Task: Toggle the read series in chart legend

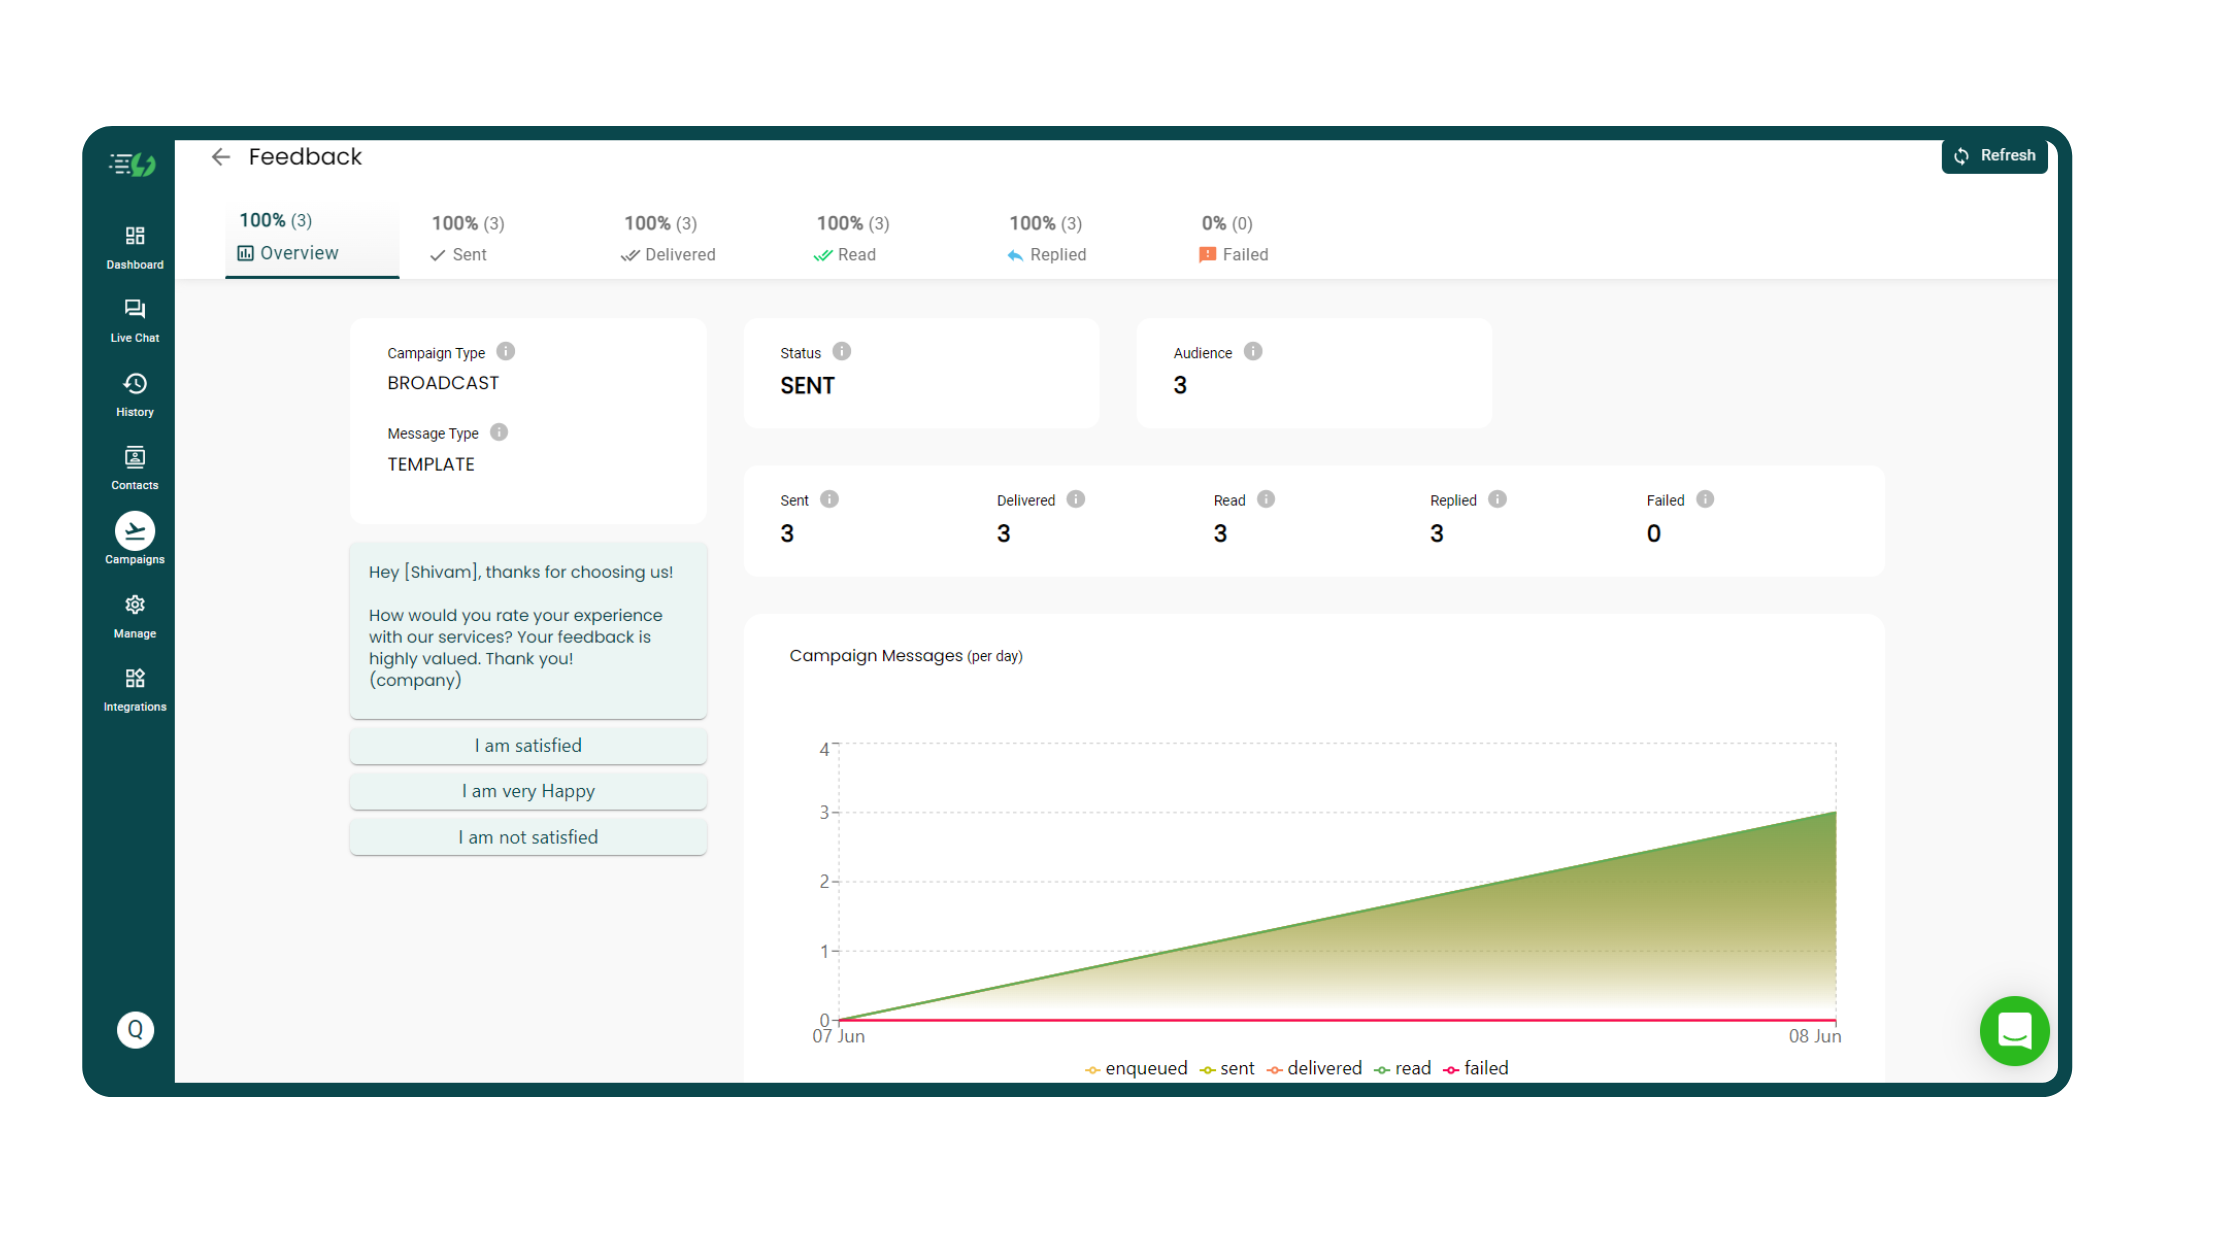Action: [x=1402, y=1068]
